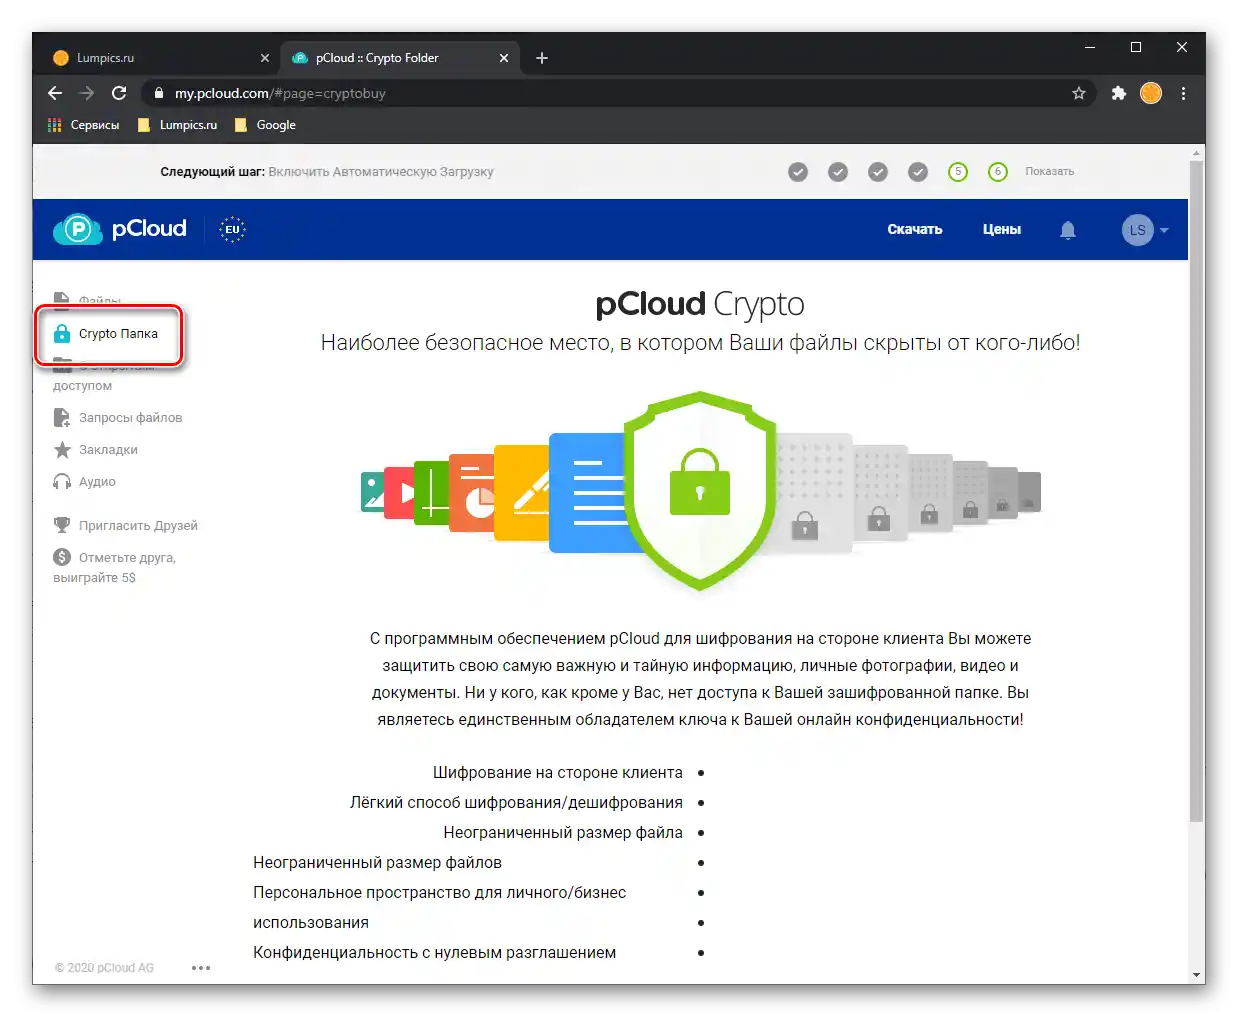
Task: Click first completed step checkmark
Action: (x=798, y=172)
